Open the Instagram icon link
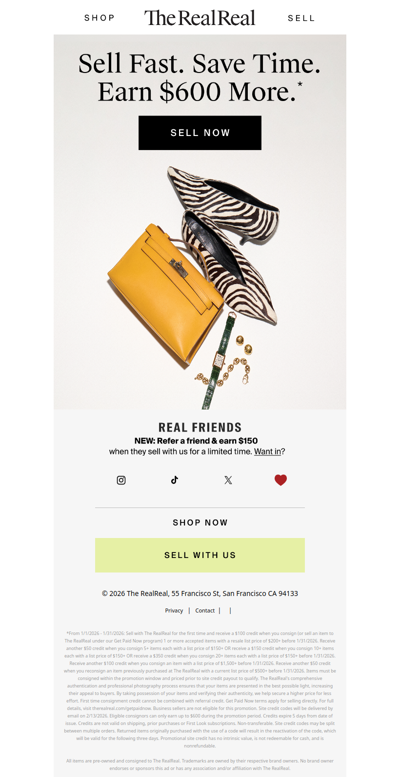 (x=121, y=480)
